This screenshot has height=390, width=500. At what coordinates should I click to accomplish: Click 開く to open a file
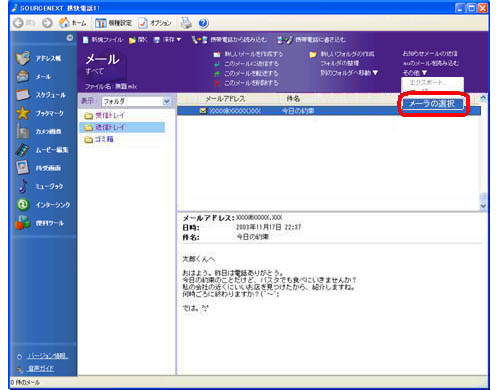pos(138,40)
